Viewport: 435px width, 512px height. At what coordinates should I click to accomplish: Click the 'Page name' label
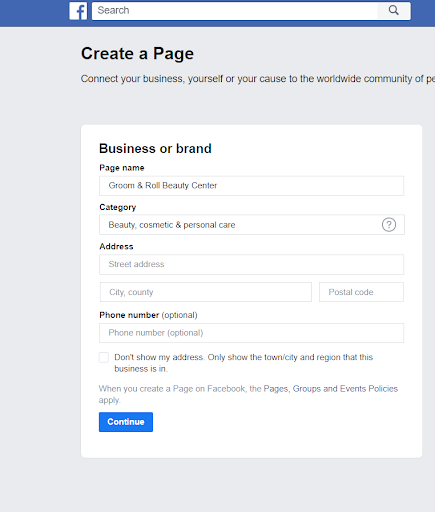click(122, 168)
